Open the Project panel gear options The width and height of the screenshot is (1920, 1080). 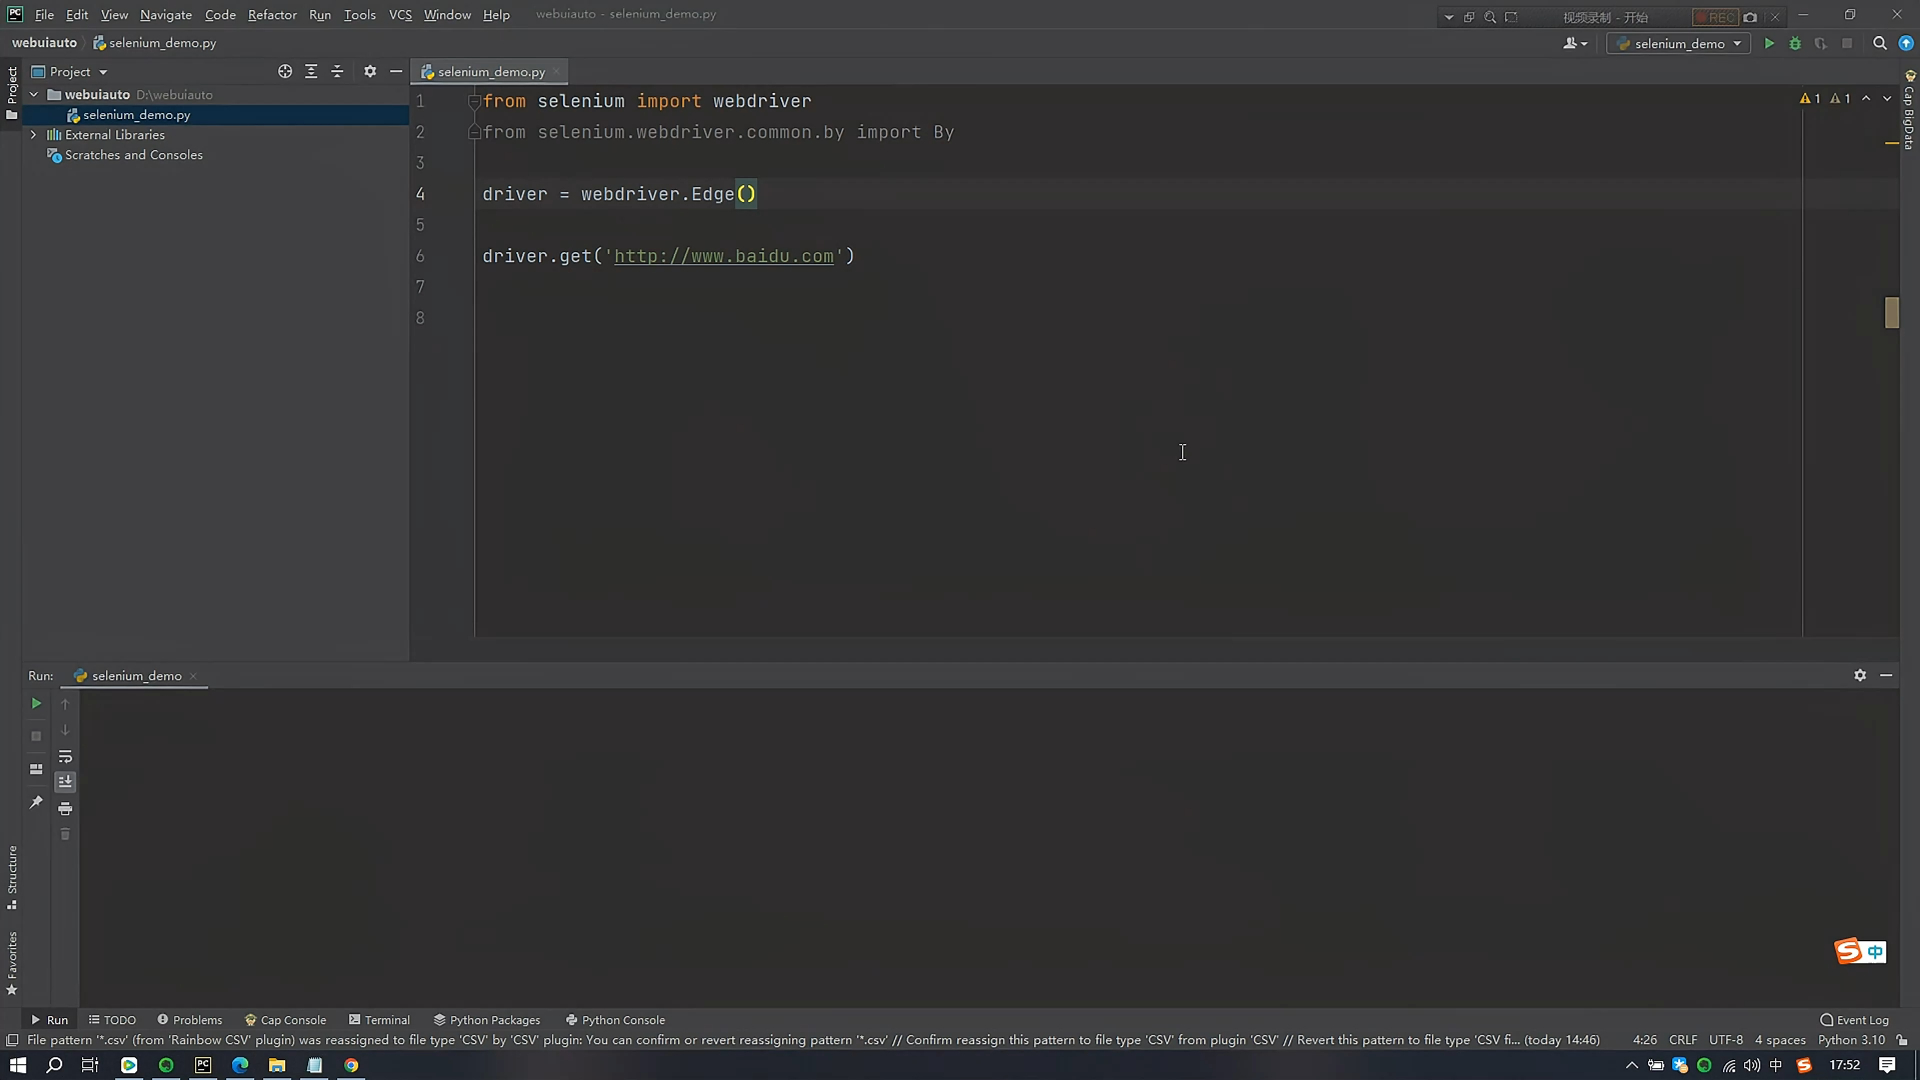370,72
